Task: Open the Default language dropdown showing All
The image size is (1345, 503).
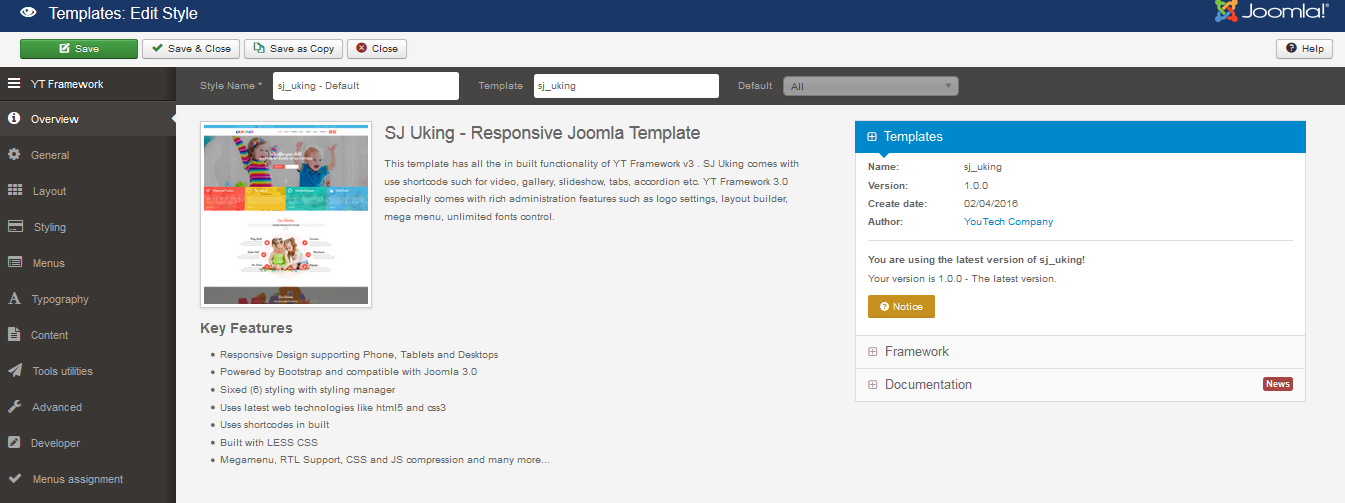Action: (x=871, y=86)
